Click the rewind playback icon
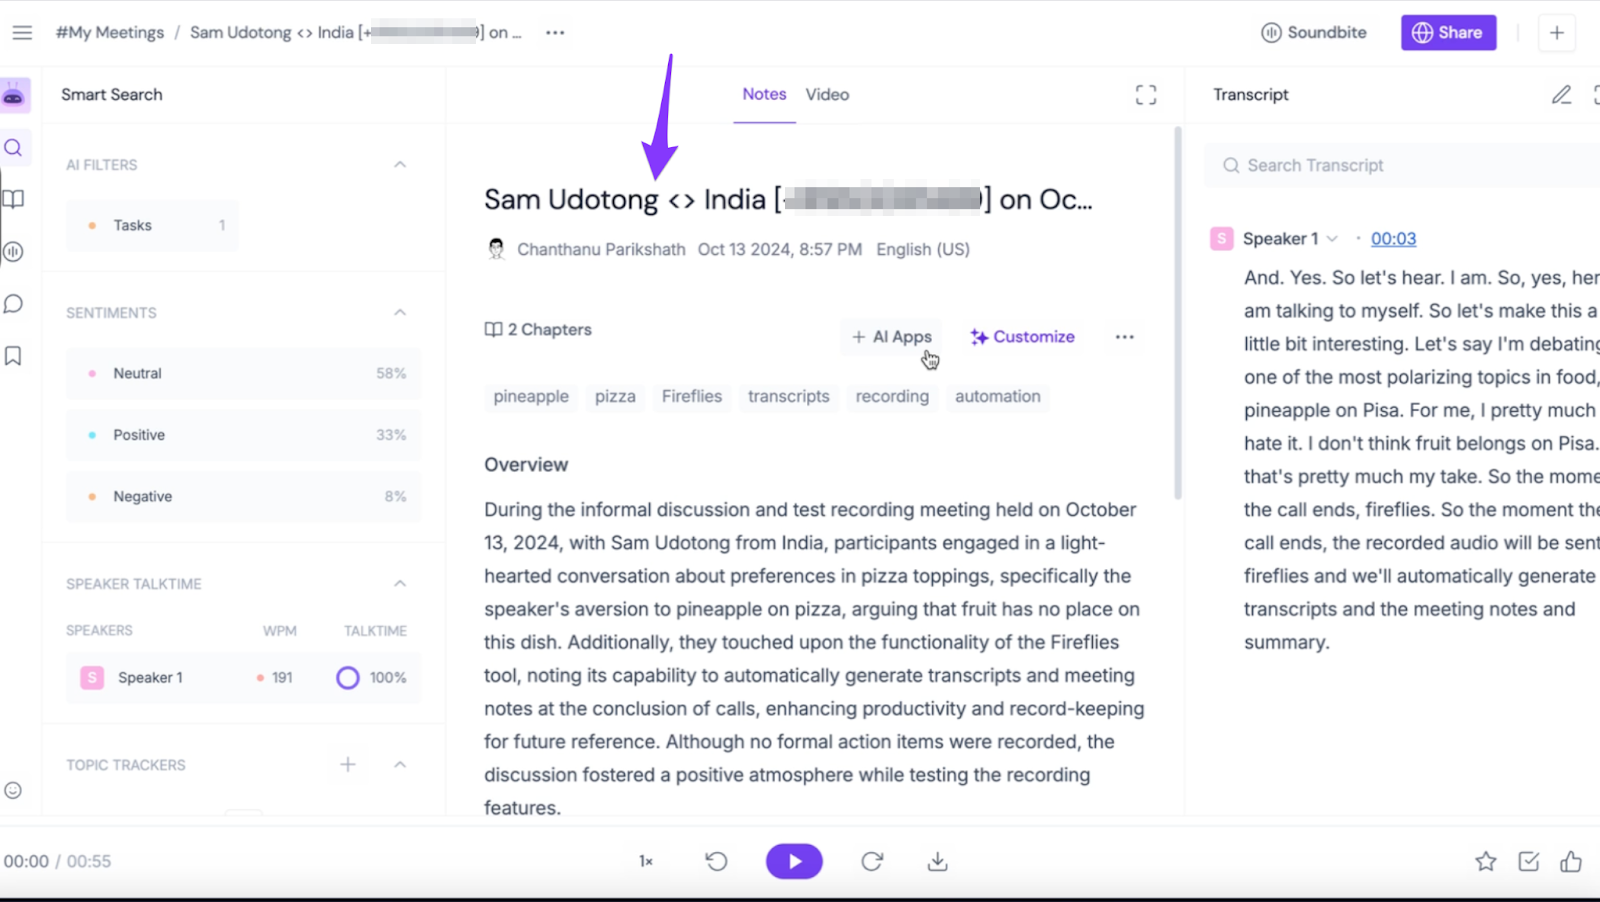The height and width of the screenshot is (902, 1600). pos(716,861)
